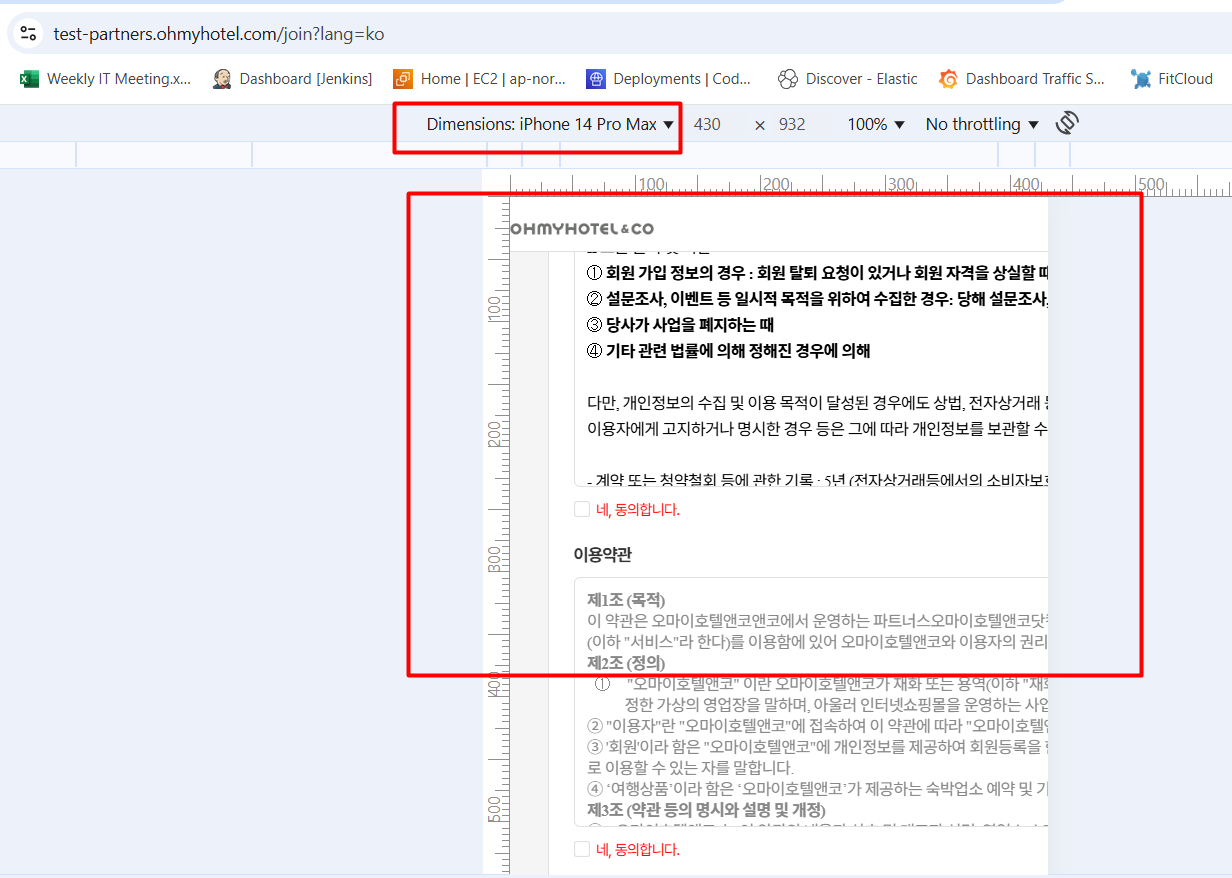Screen dimensions: 1232x878
Task: Click the OHMYHOTEL&CO logo
Action: [582, 229]
